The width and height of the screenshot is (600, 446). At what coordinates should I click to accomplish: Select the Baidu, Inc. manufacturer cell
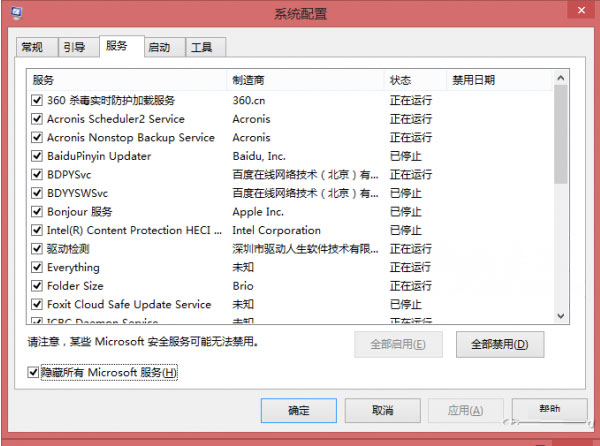259,156
